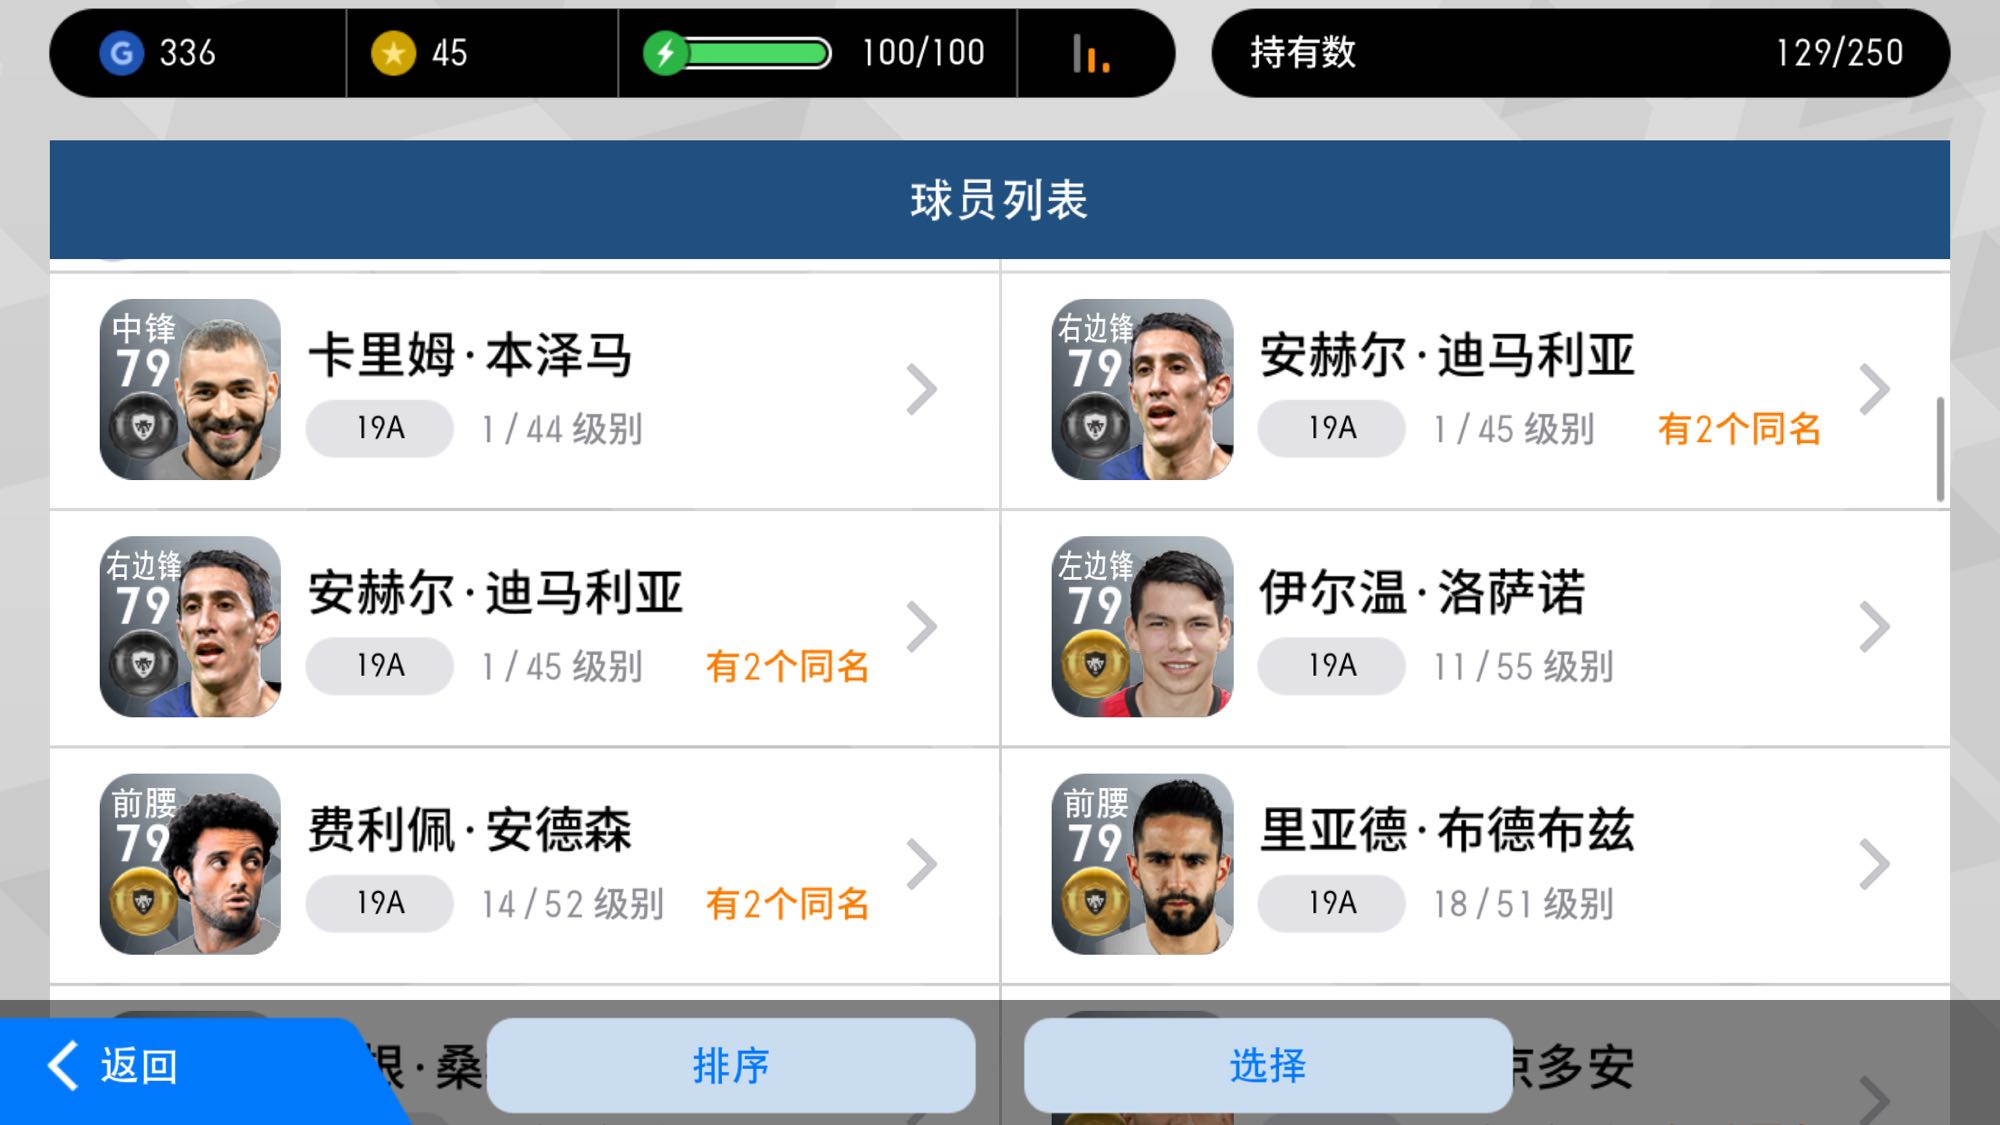Viewport: 2000px width, 1125px height.
Task: Expand 卡里姆·本泽马 row chevron
Action: [921, 389]
